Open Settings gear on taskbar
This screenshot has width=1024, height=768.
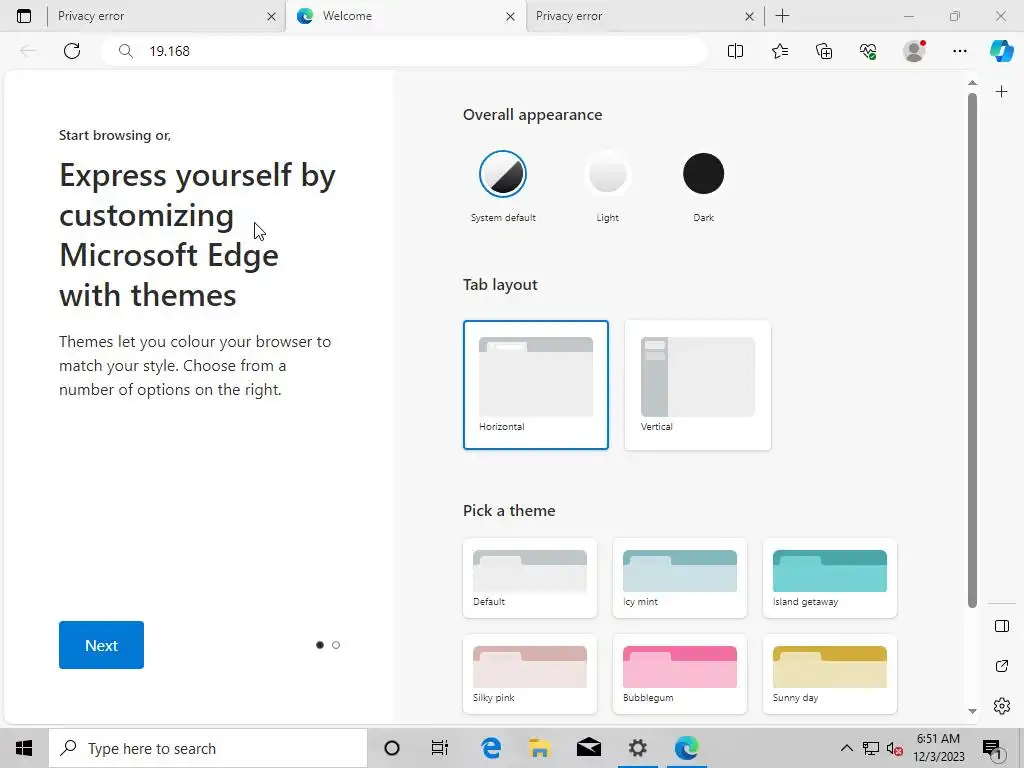pyautogui.click(x=637, y=748)
